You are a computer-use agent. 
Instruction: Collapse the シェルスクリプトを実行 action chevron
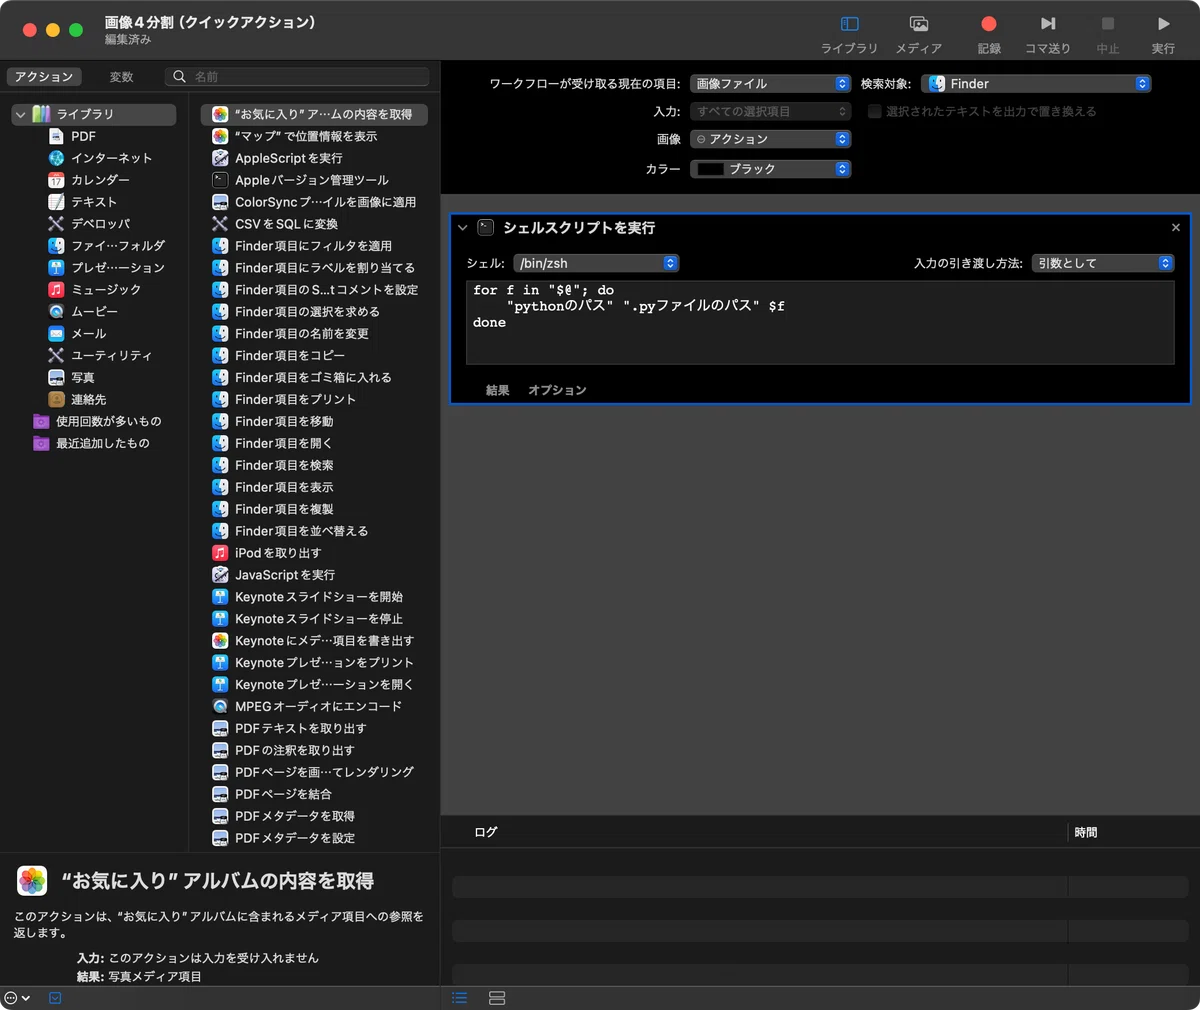pos(463,228)
